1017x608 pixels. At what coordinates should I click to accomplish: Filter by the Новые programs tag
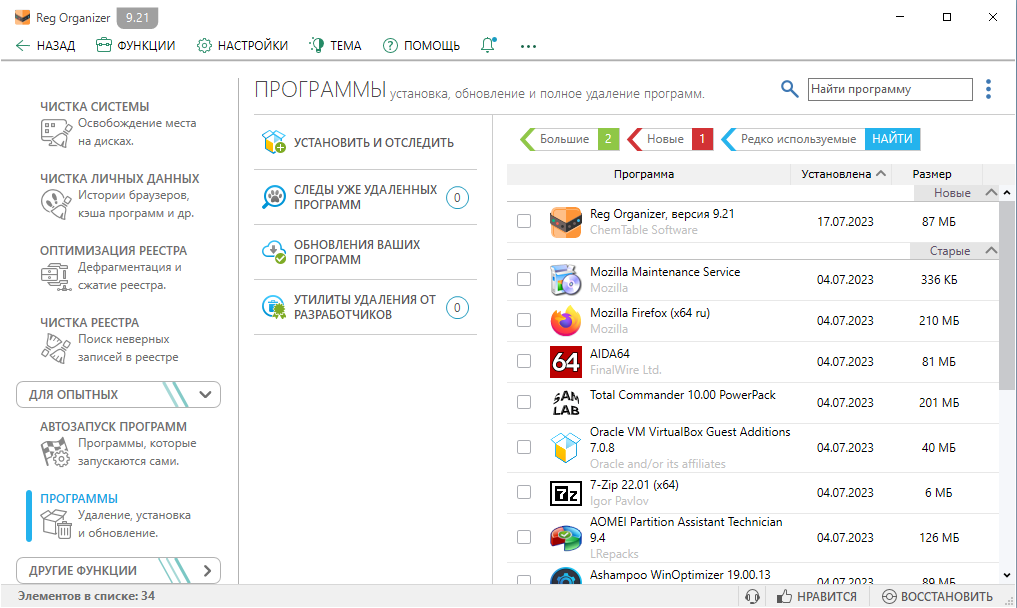(670, 139)
